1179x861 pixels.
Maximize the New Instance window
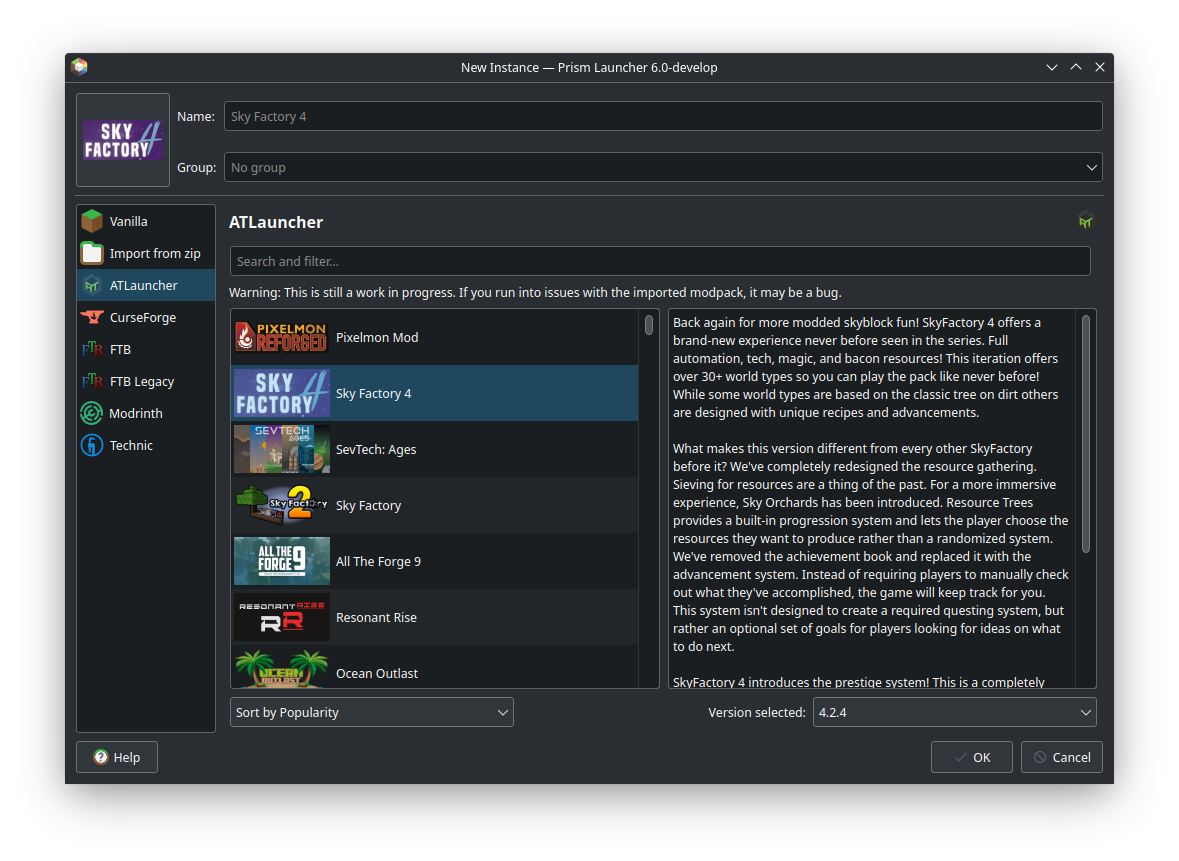click(x=1076, y=67)
